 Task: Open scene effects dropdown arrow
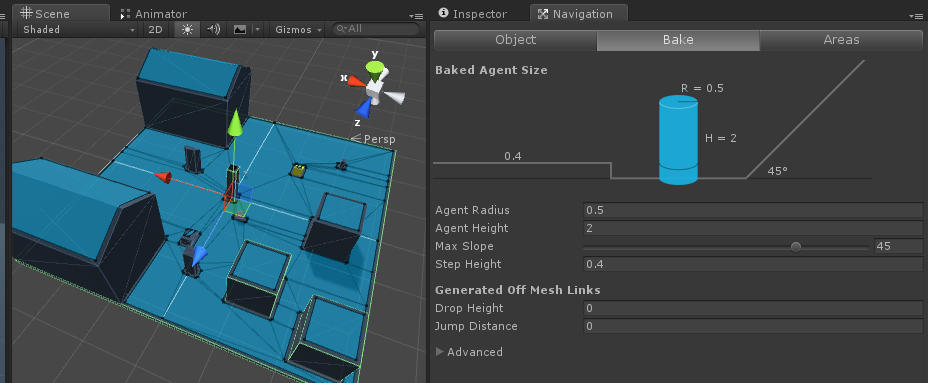pyautogui.click(x=257, y=30)
